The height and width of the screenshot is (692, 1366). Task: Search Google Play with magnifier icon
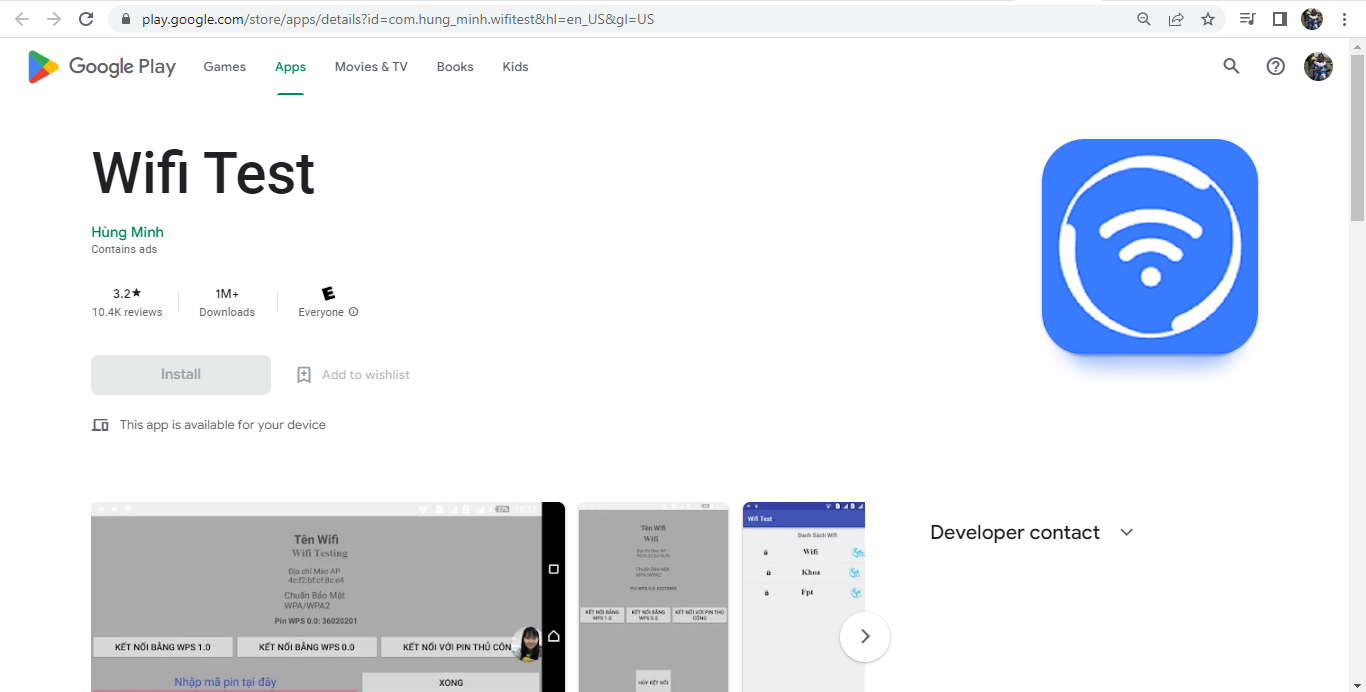(x=1231, y=66)
